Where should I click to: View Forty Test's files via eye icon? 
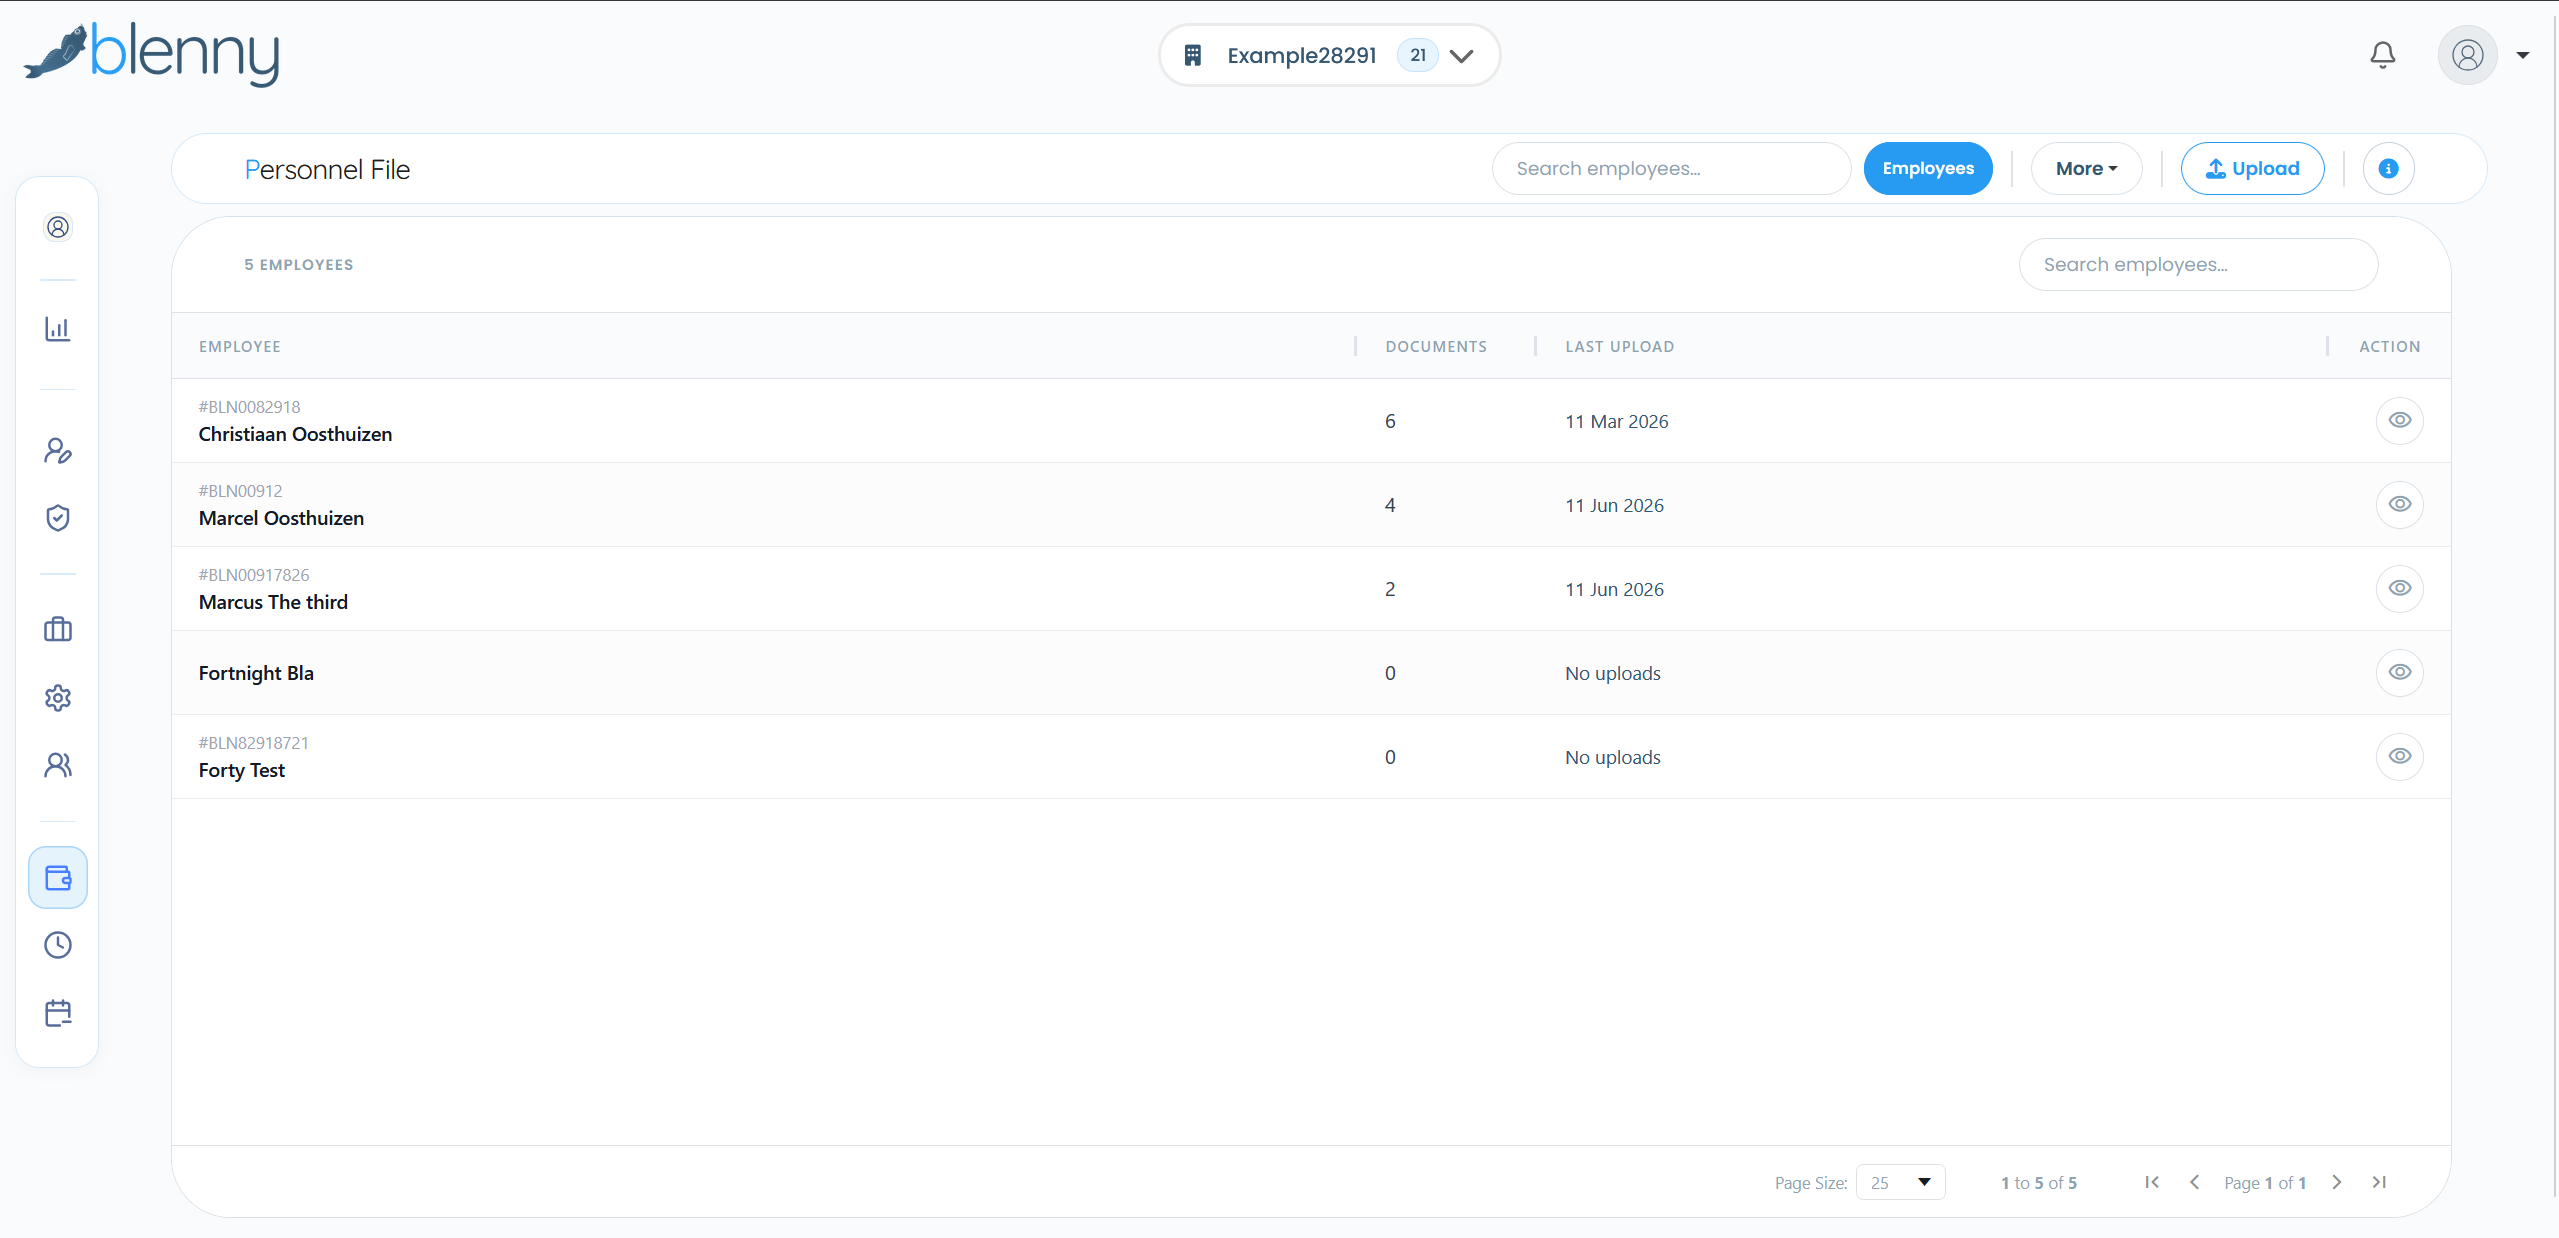[x=2399, y=756]
